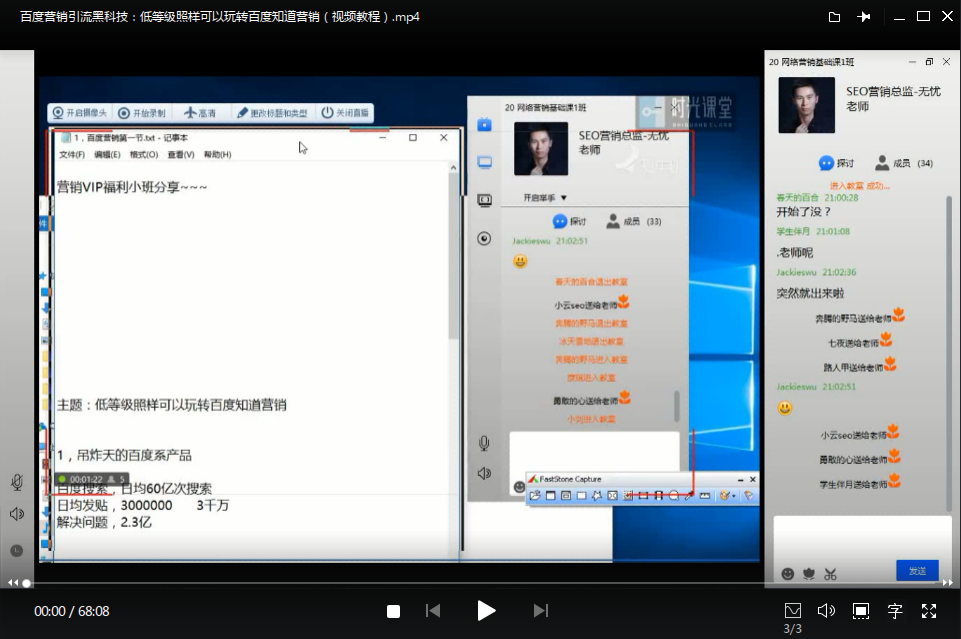The width and height of the screenshot is (961, 639).
Task: Click the smiley emoji icon left of 发送
Action: point(788,573)
